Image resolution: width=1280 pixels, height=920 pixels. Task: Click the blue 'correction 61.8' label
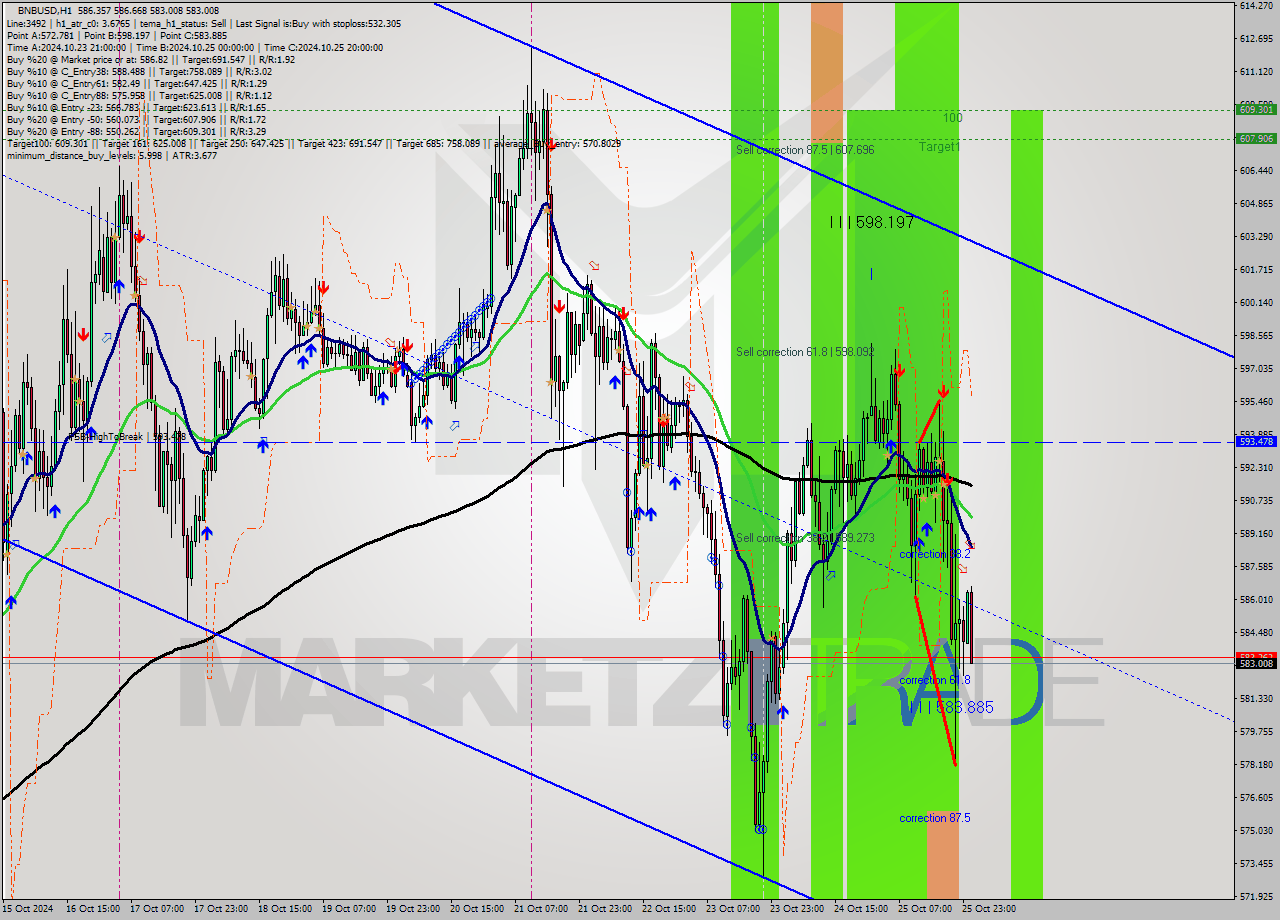coord(934,680)
